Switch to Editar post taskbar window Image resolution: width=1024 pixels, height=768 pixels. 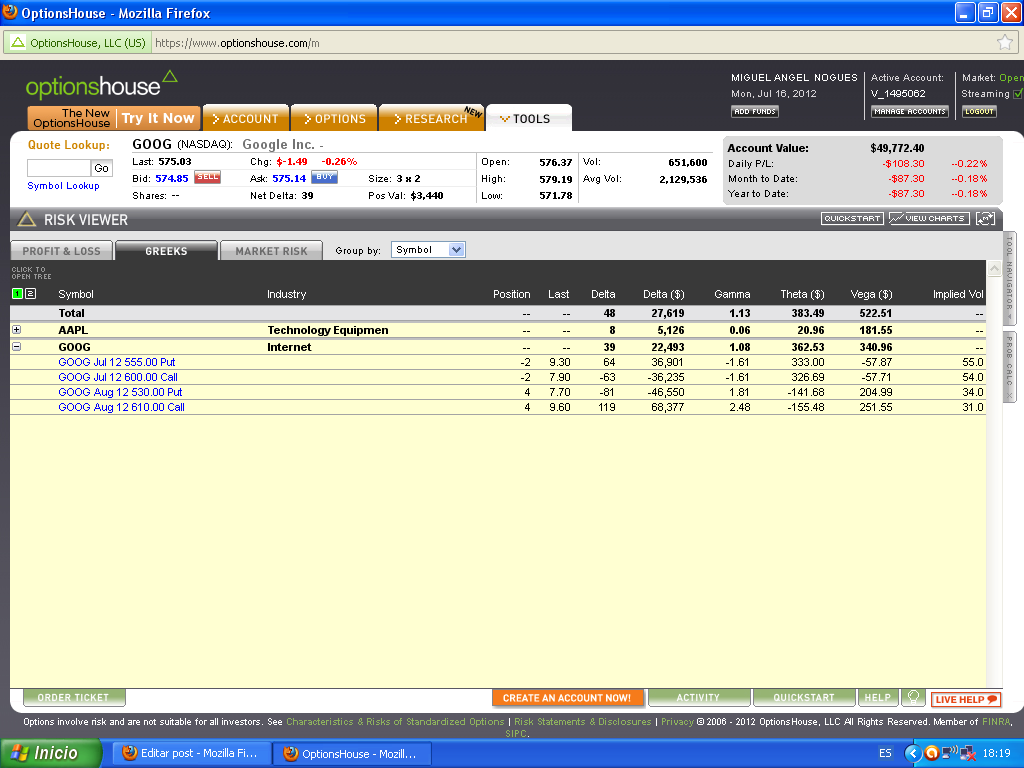[191, 753]
